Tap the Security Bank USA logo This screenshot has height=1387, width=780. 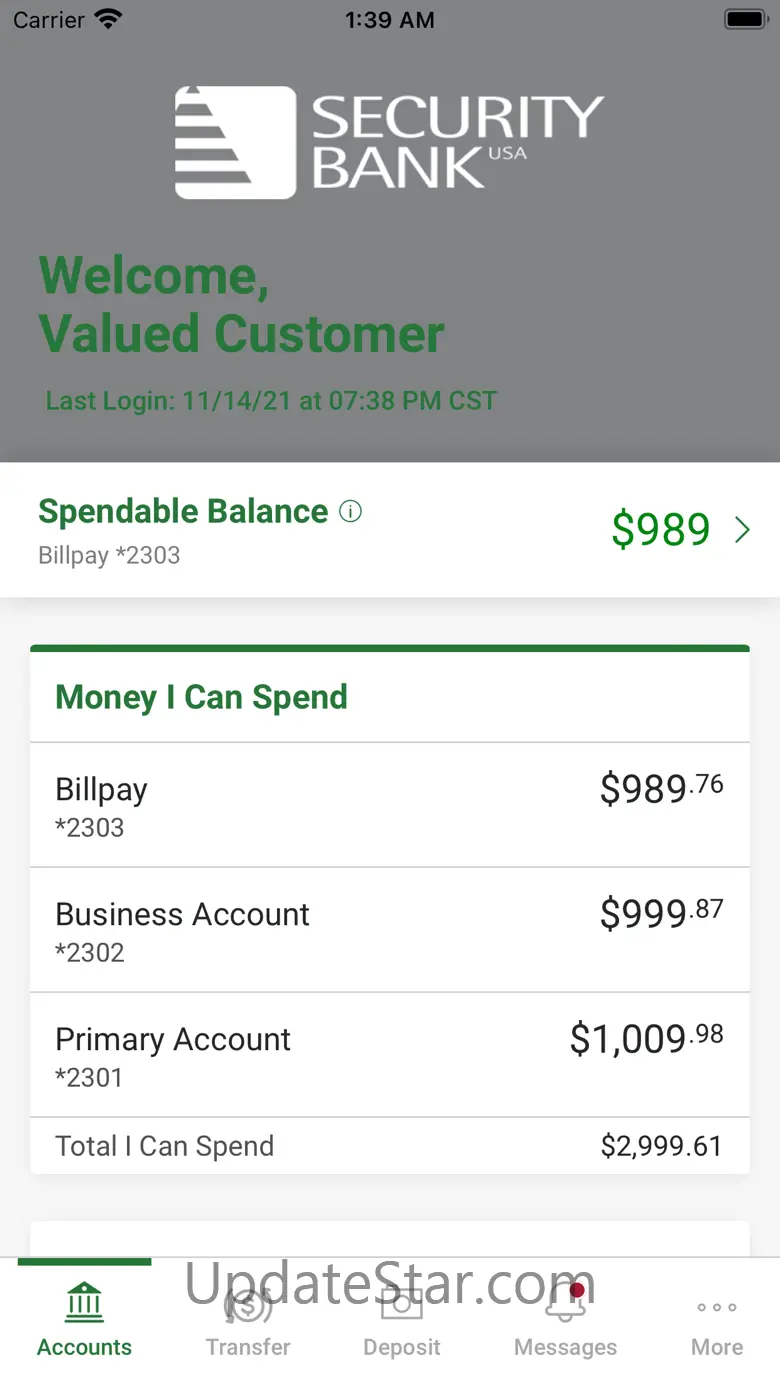coord(390,142)
